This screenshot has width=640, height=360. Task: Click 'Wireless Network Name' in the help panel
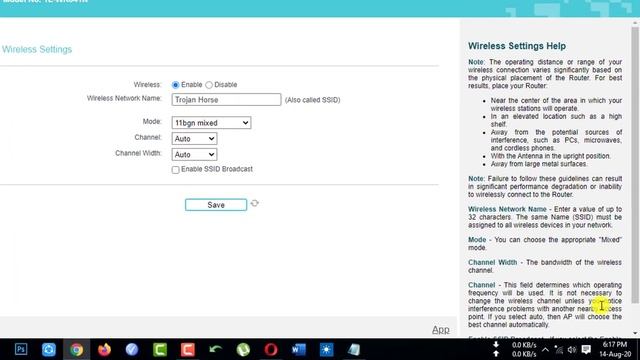click(x=507, y=209)
